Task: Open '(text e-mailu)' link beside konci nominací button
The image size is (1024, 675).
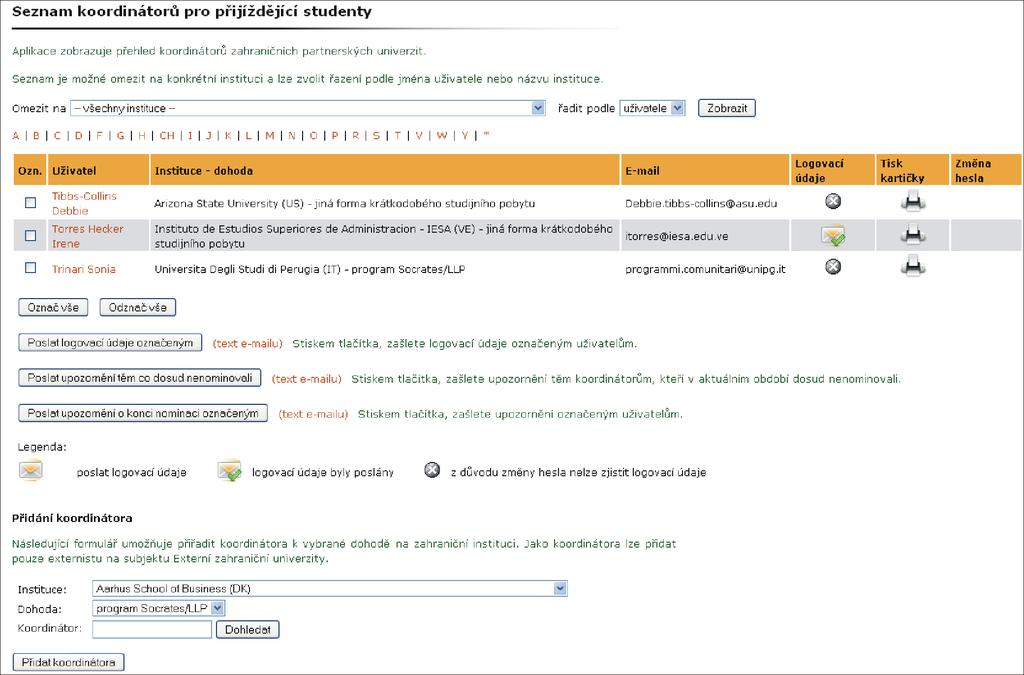Action: 313,414
